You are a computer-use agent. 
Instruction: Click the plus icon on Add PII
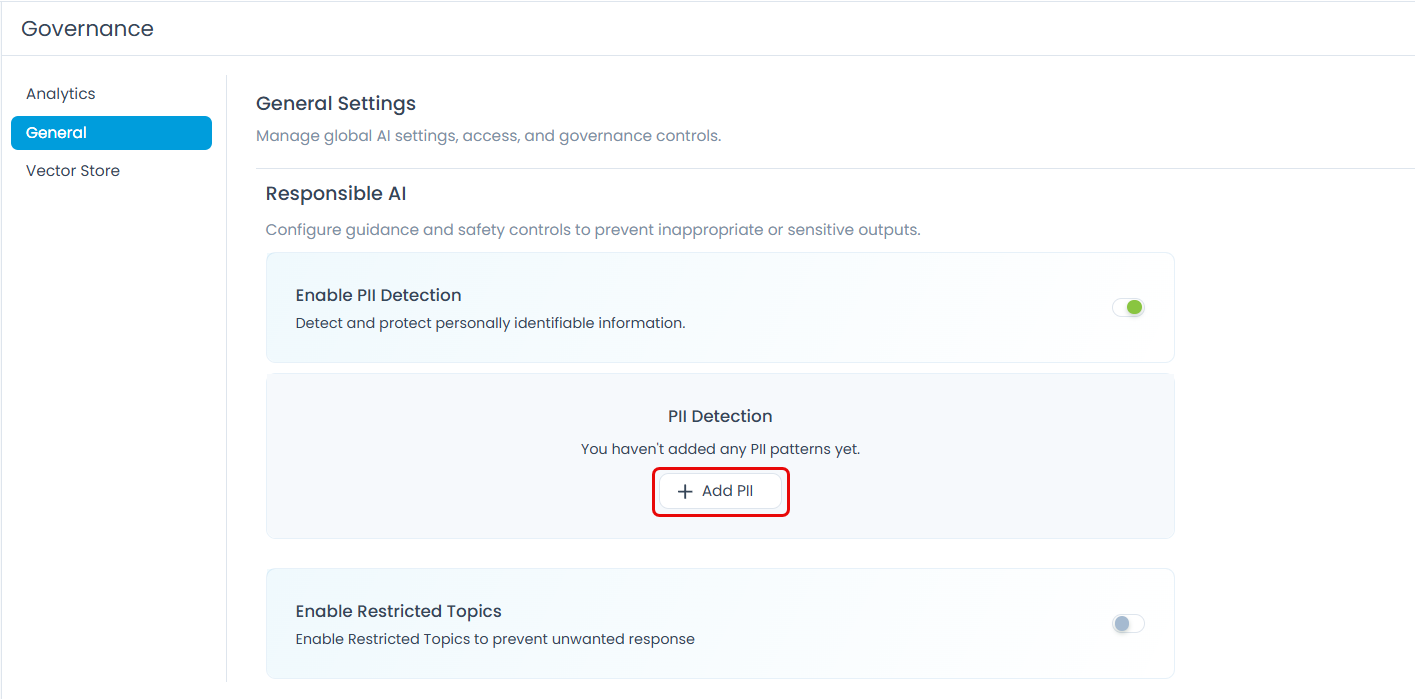coord(685,492)
